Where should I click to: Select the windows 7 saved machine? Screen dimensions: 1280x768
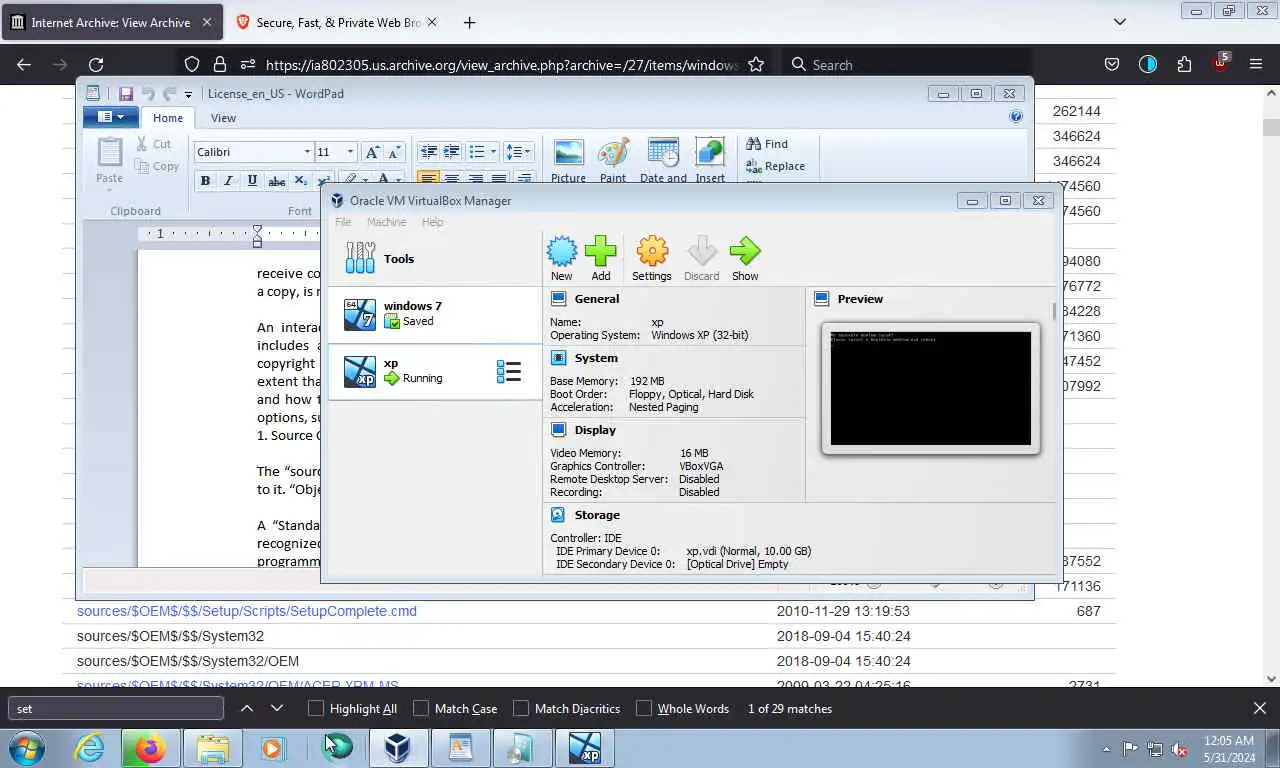click(x=435, y=314)
